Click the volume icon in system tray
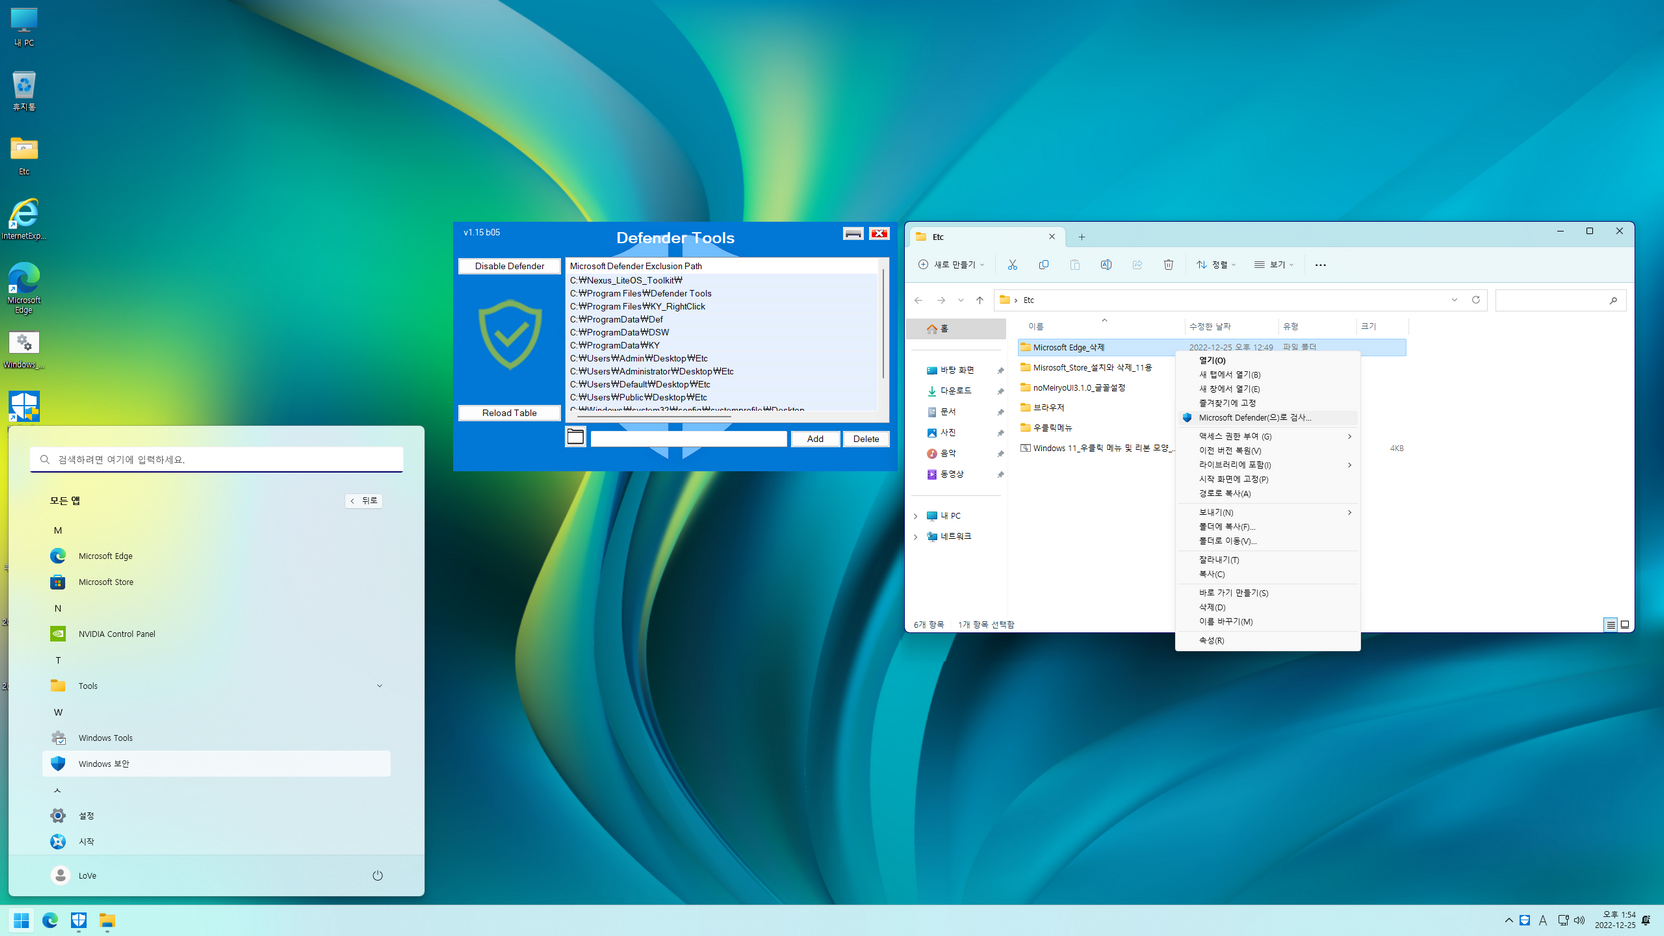This screenshot has width=1664, height=936. point(1579,920)
